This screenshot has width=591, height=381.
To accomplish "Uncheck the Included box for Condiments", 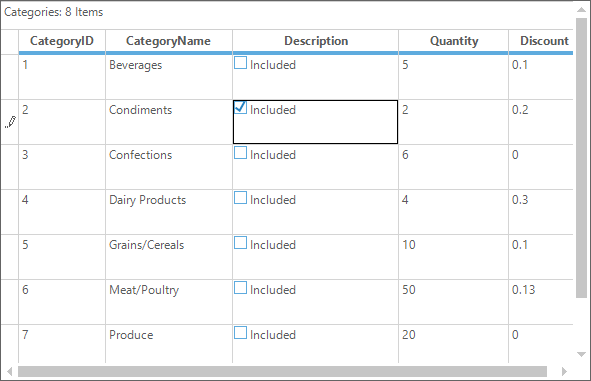I will click(x=240, y=108).
